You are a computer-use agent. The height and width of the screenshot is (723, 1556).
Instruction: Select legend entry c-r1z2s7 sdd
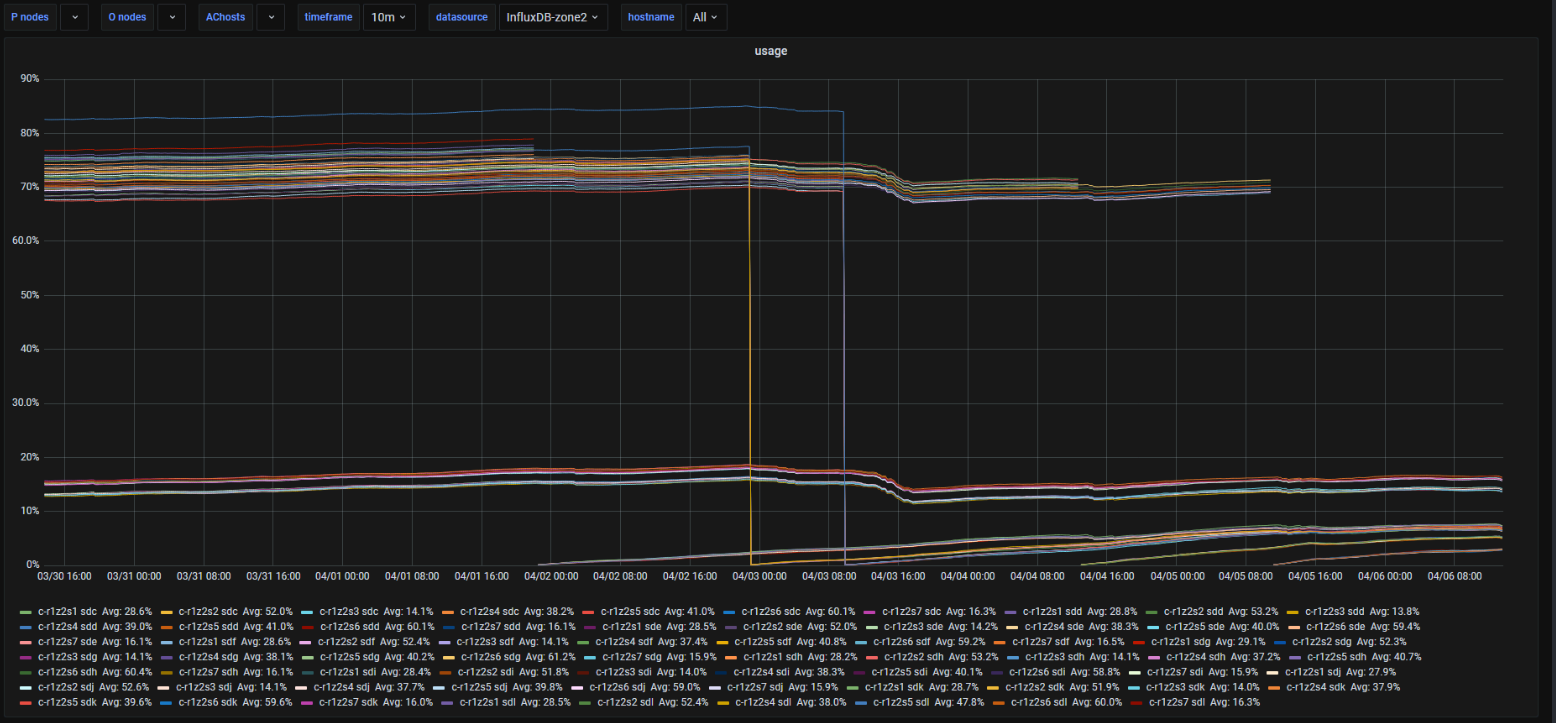pyautogui.click(x=492, y=626)
